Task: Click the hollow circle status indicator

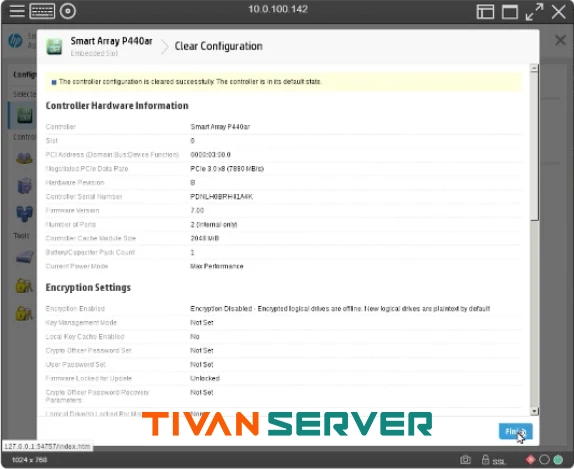Action: point(544,459)
